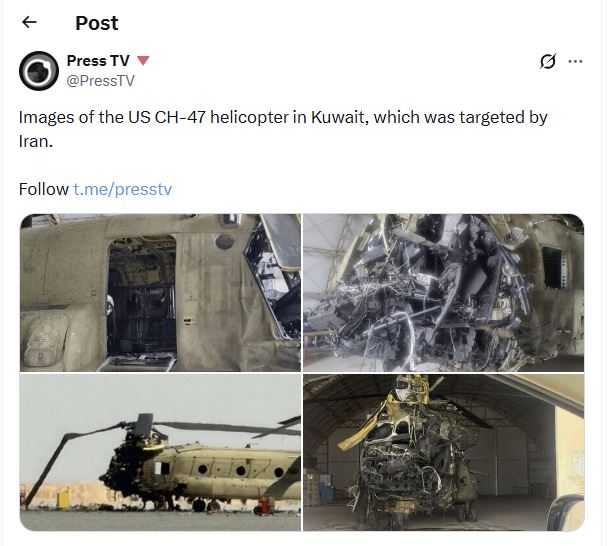Screen dimensions: 608x546
Task: Open the @PressTV handle link
Action: [x=100, y=81]
